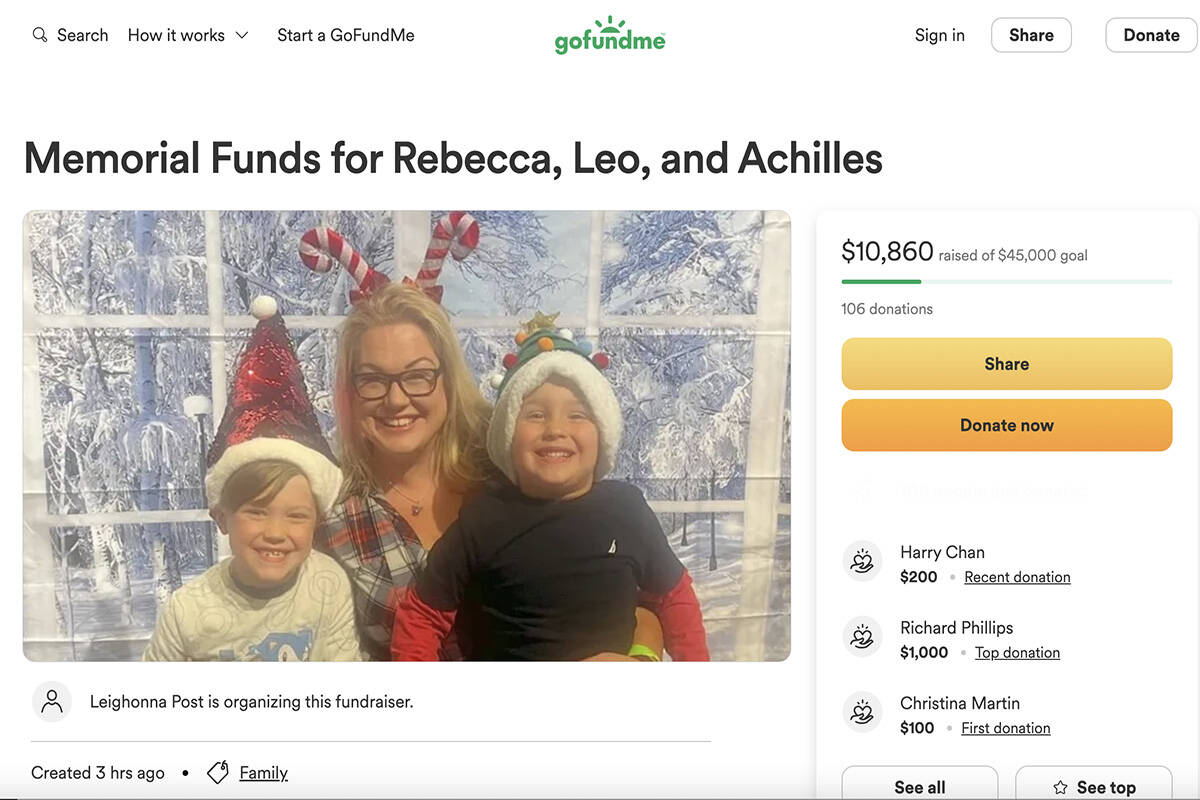Open the Top donation link
The width and height of the screenshot is (1200, 800).
pyautogui.click(x=1017, y=653)
